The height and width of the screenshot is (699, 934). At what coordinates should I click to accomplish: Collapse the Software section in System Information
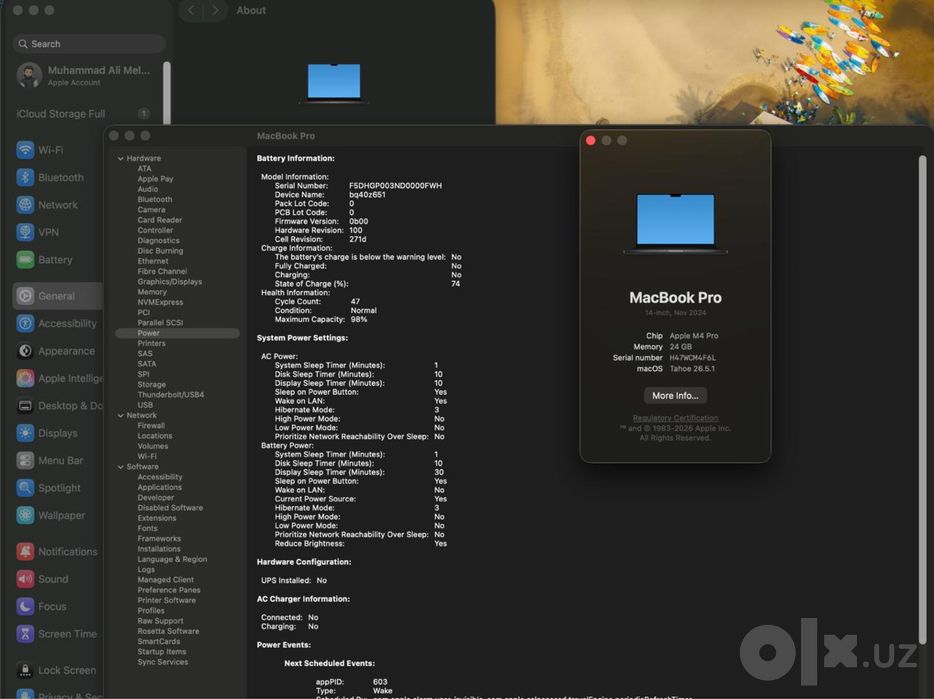pos(120,467)
